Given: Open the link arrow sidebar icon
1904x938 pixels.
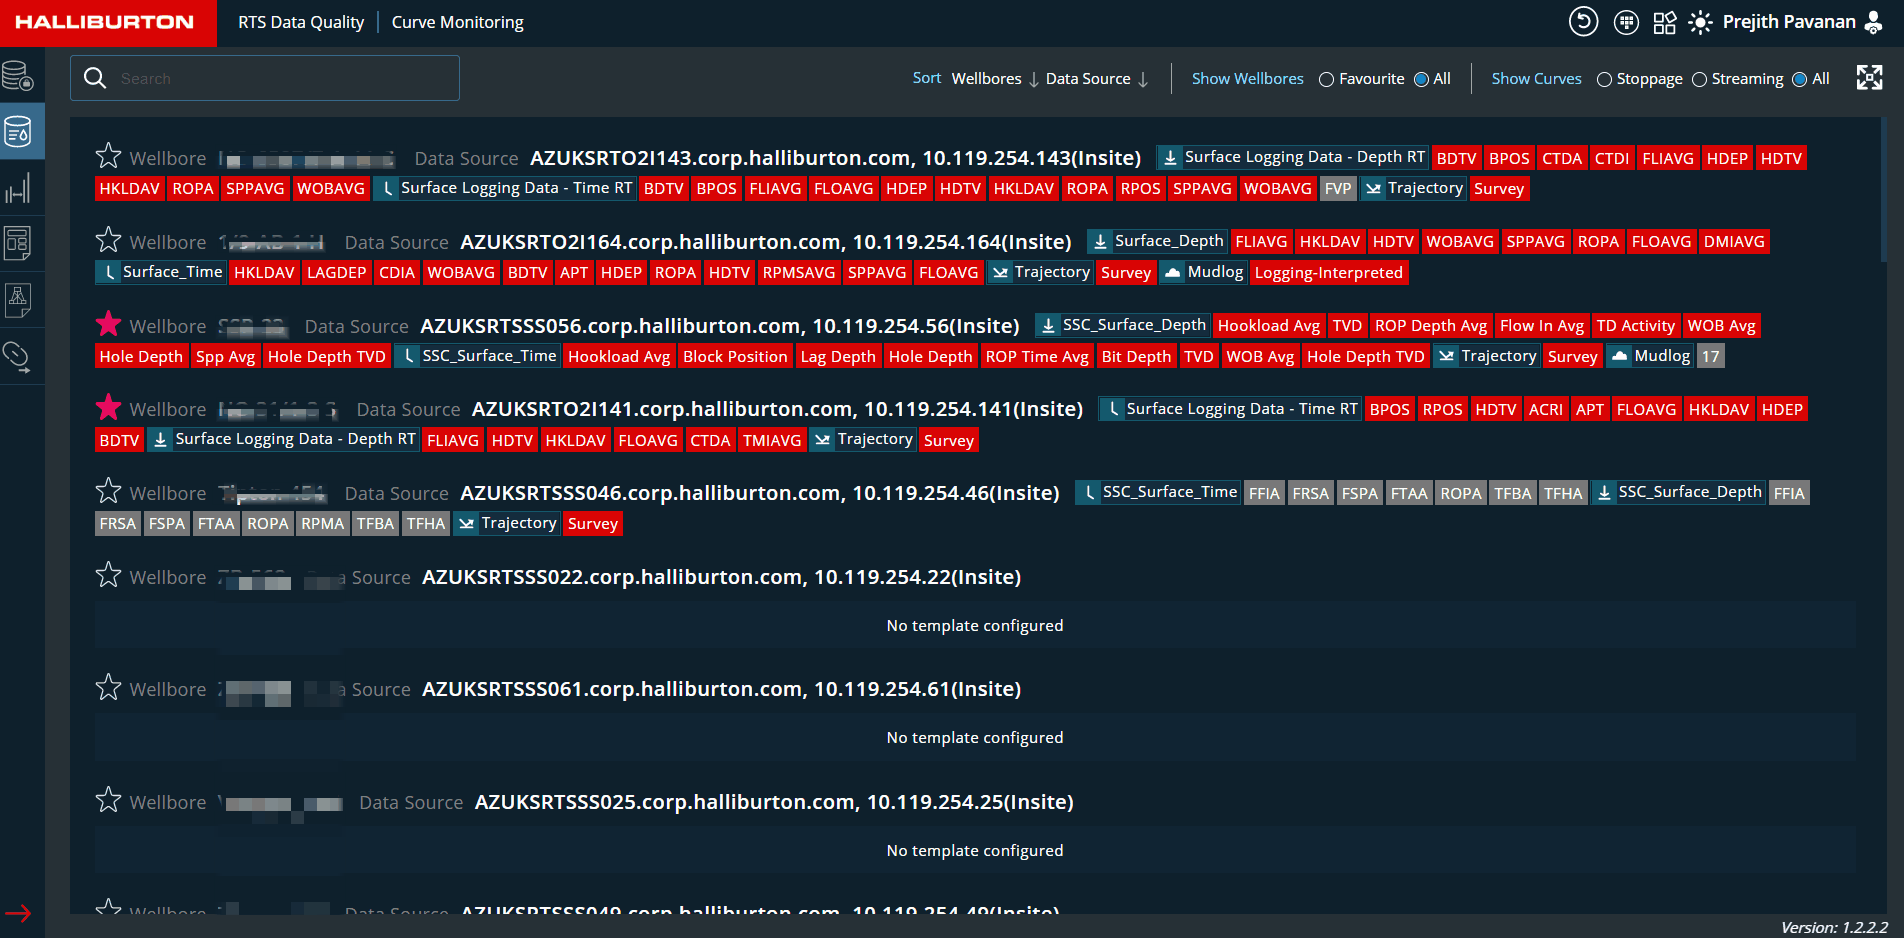Looking at the screenshot, I should [x=18, y=356].
